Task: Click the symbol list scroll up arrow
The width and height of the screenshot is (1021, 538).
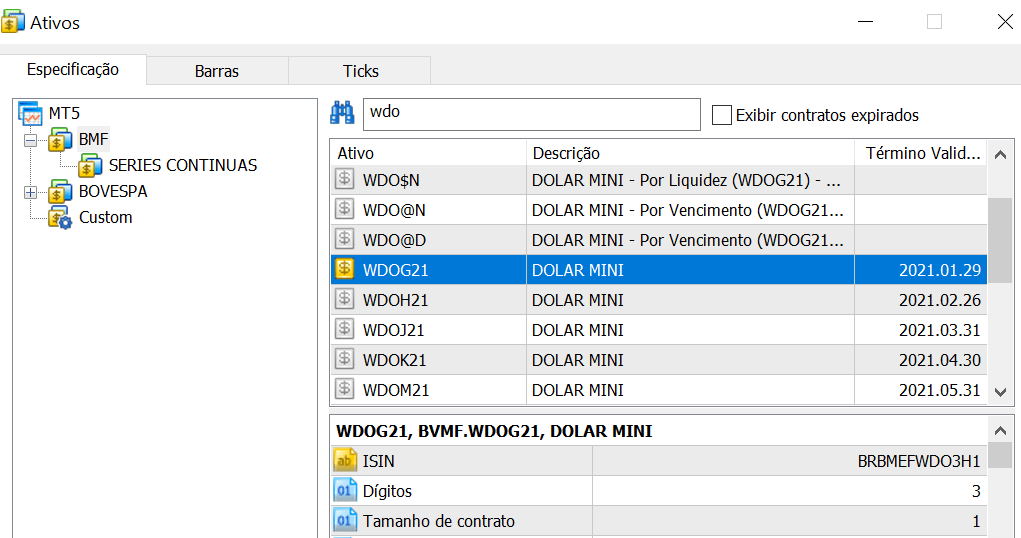Action: pyautogui.click(x=1001, y=154)
